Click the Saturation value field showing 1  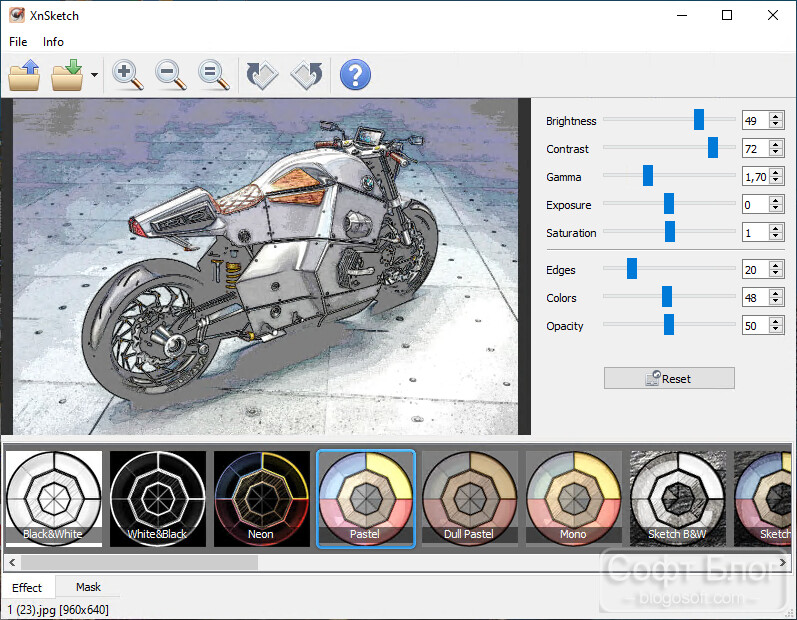click(x=755, y=232)
